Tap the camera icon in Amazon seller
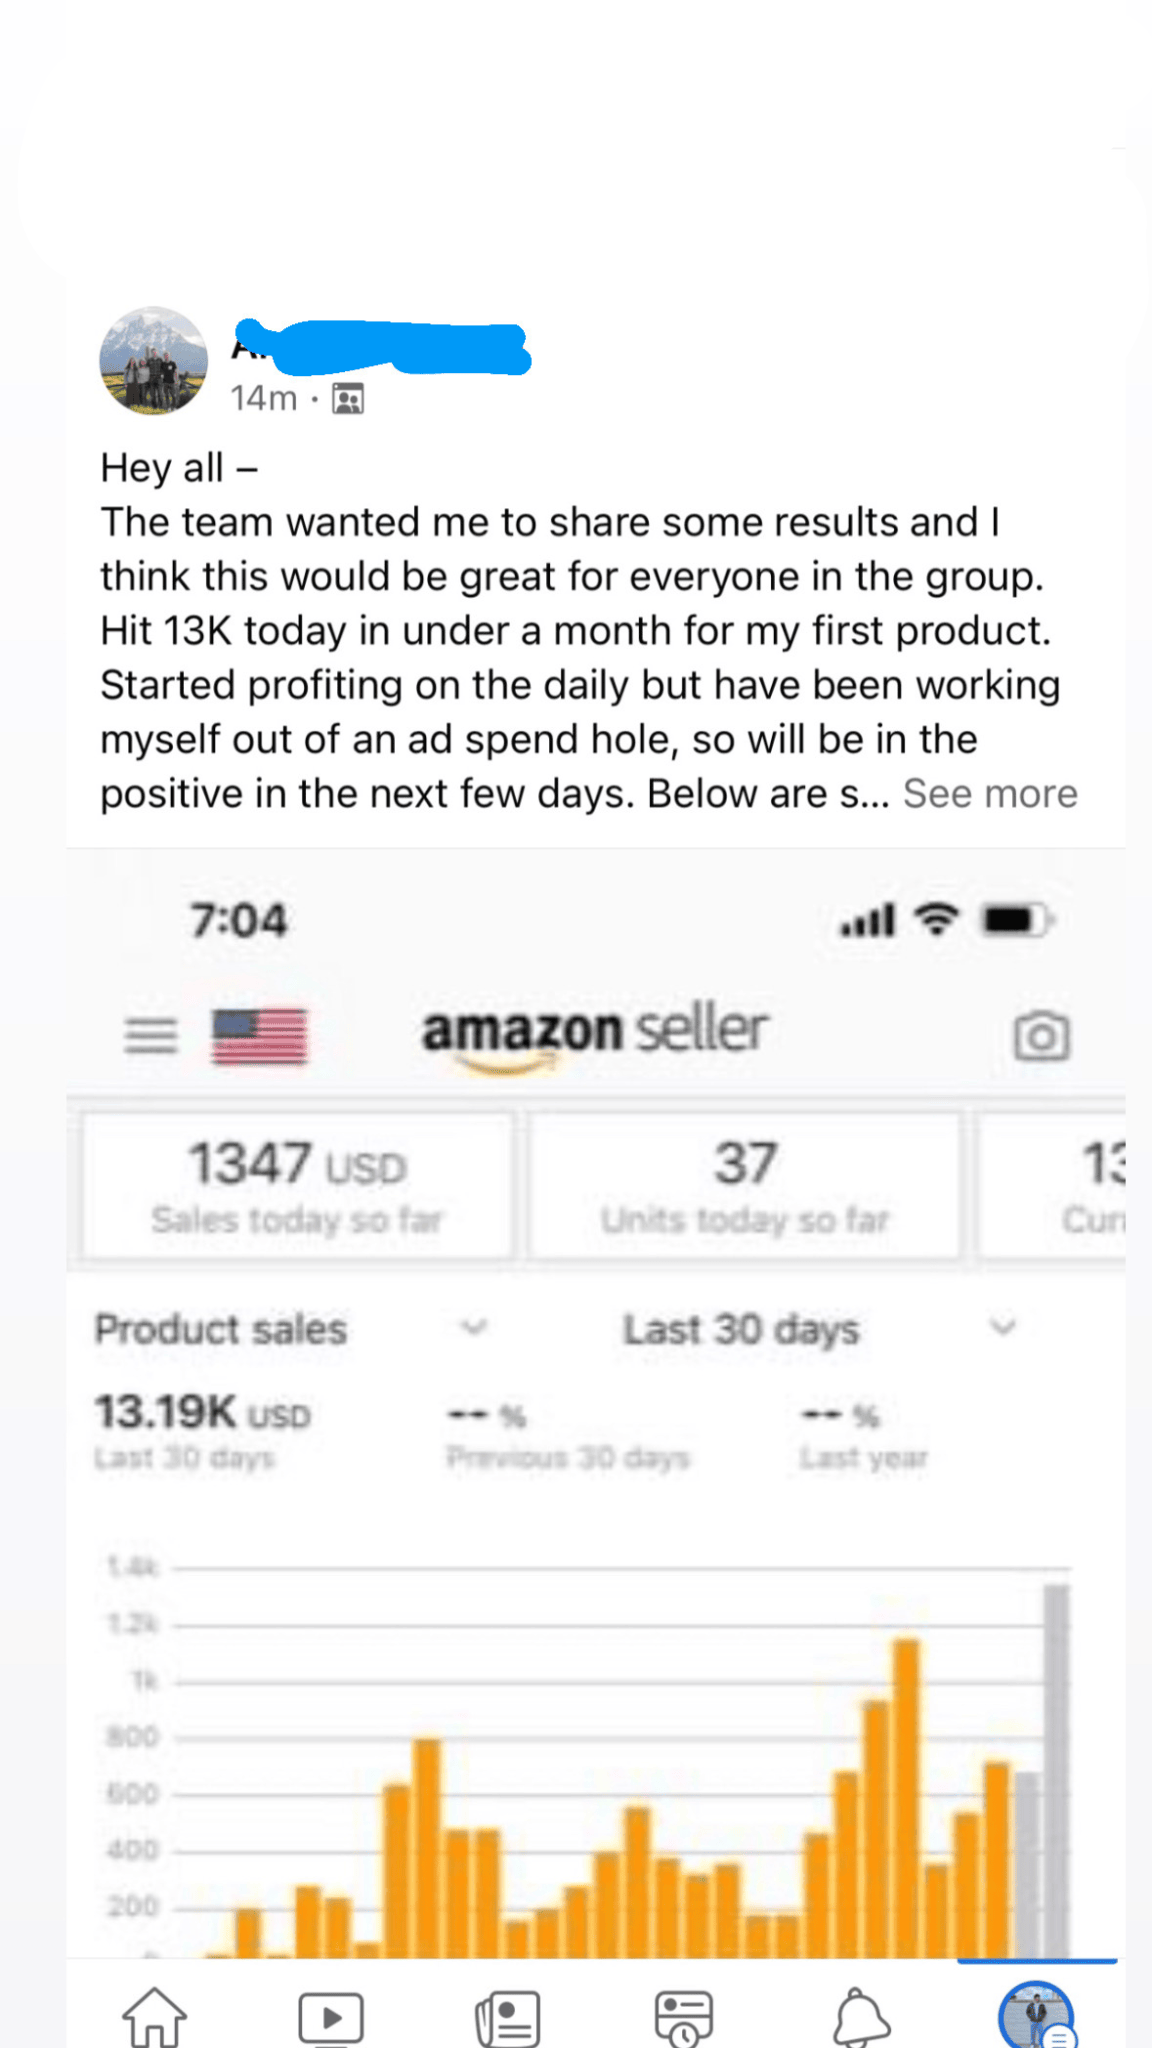 tap(1041, 1036)
